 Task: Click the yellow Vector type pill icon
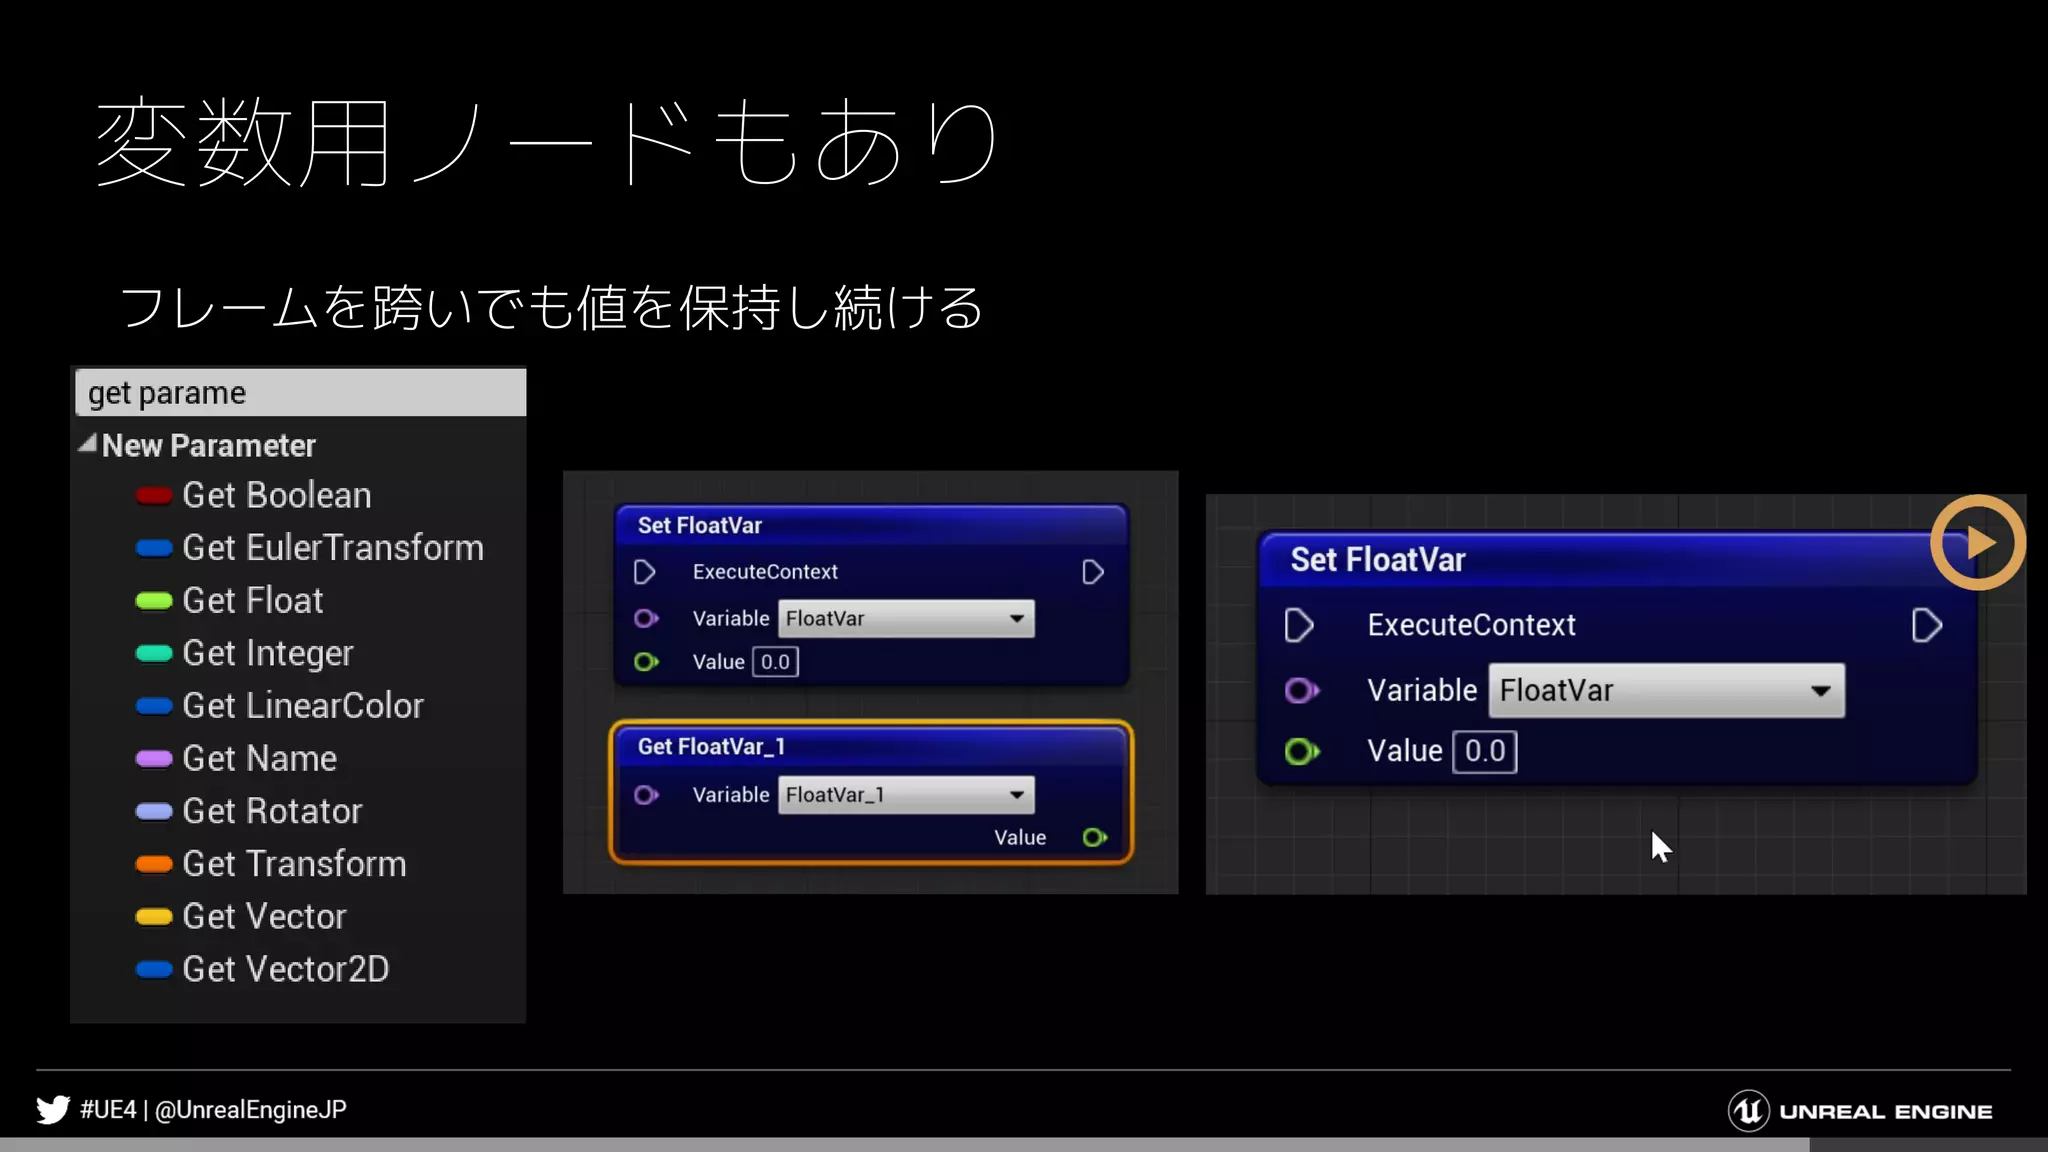coord(154,917)
